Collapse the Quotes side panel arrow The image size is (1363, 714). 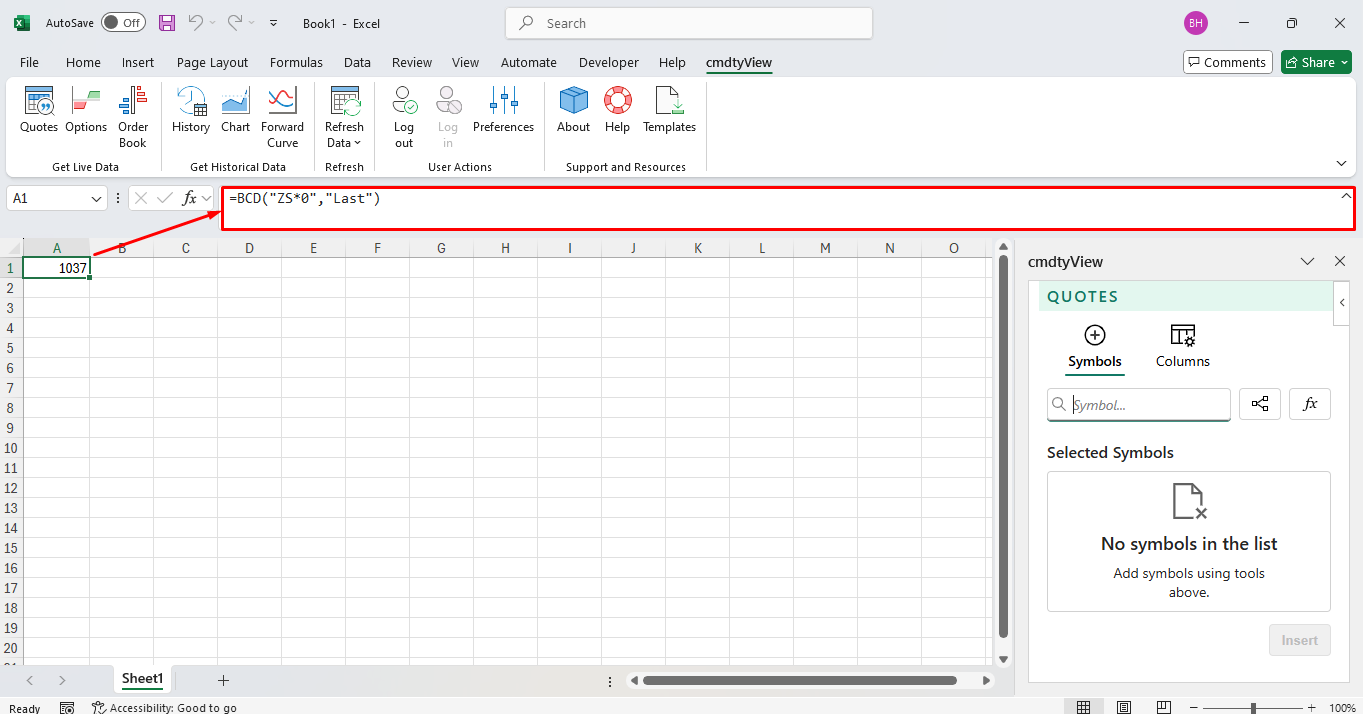click(1341, 303)
